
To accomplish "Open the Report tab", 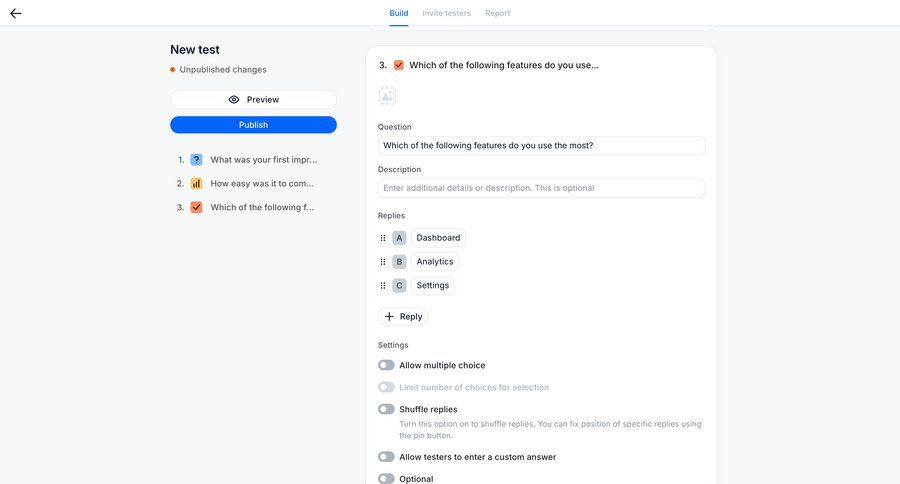I will coord(497,13).
